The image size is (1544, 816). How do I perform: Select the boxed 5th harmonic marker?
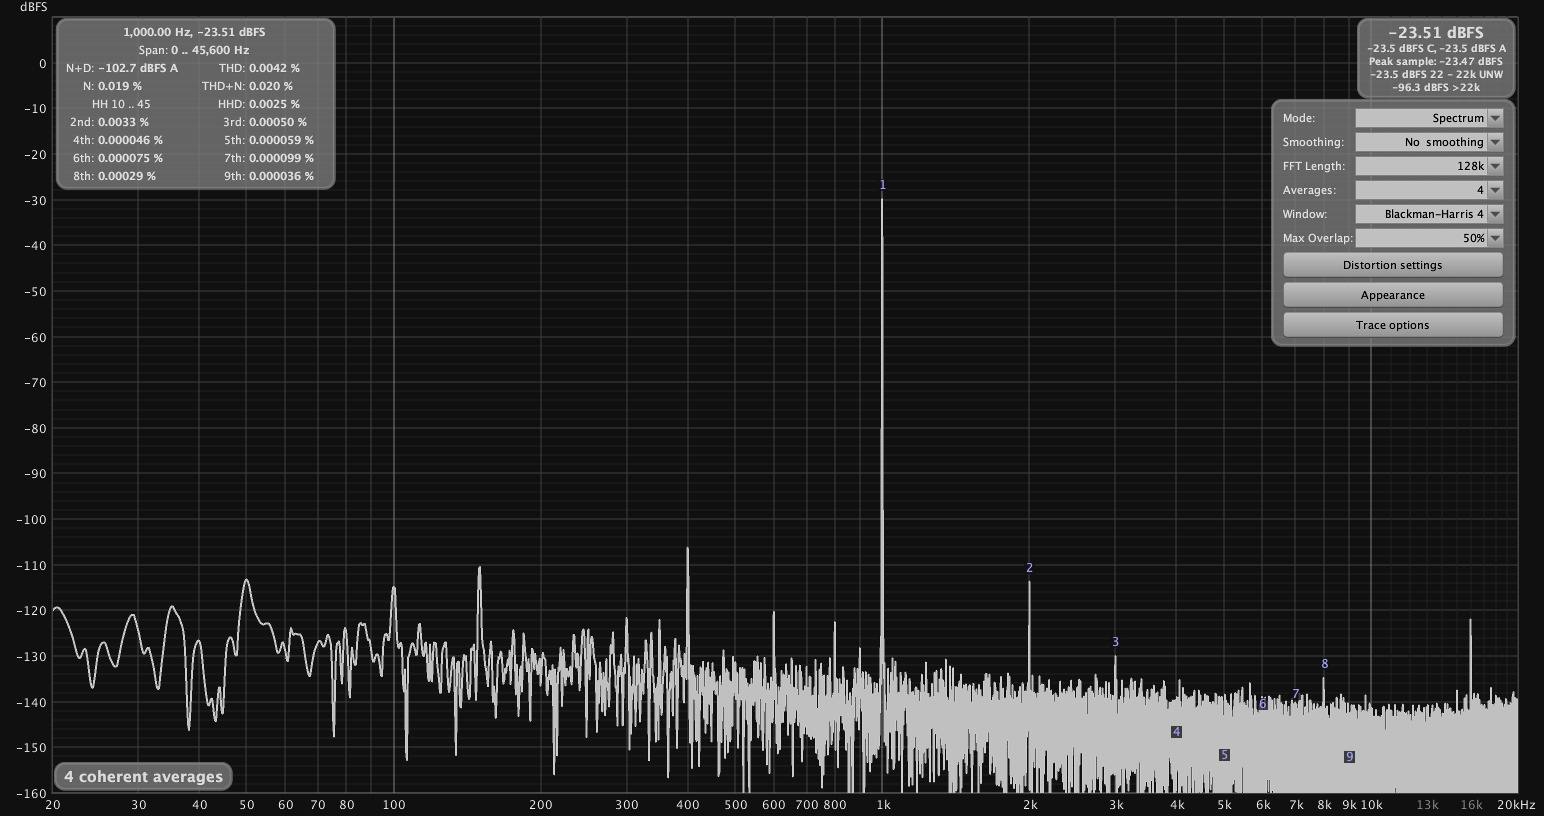(x=1224, y=755)
